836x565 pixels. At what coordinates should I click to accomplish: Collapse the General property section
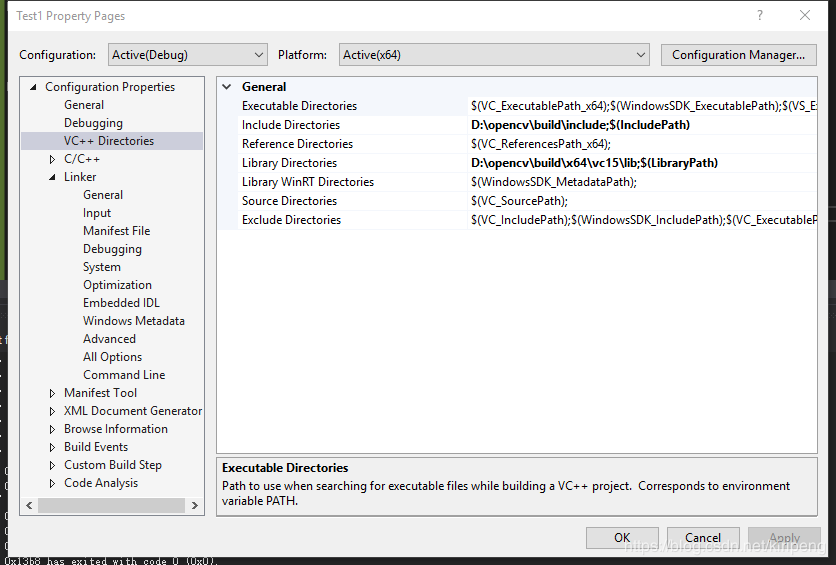tap(228, 87)
